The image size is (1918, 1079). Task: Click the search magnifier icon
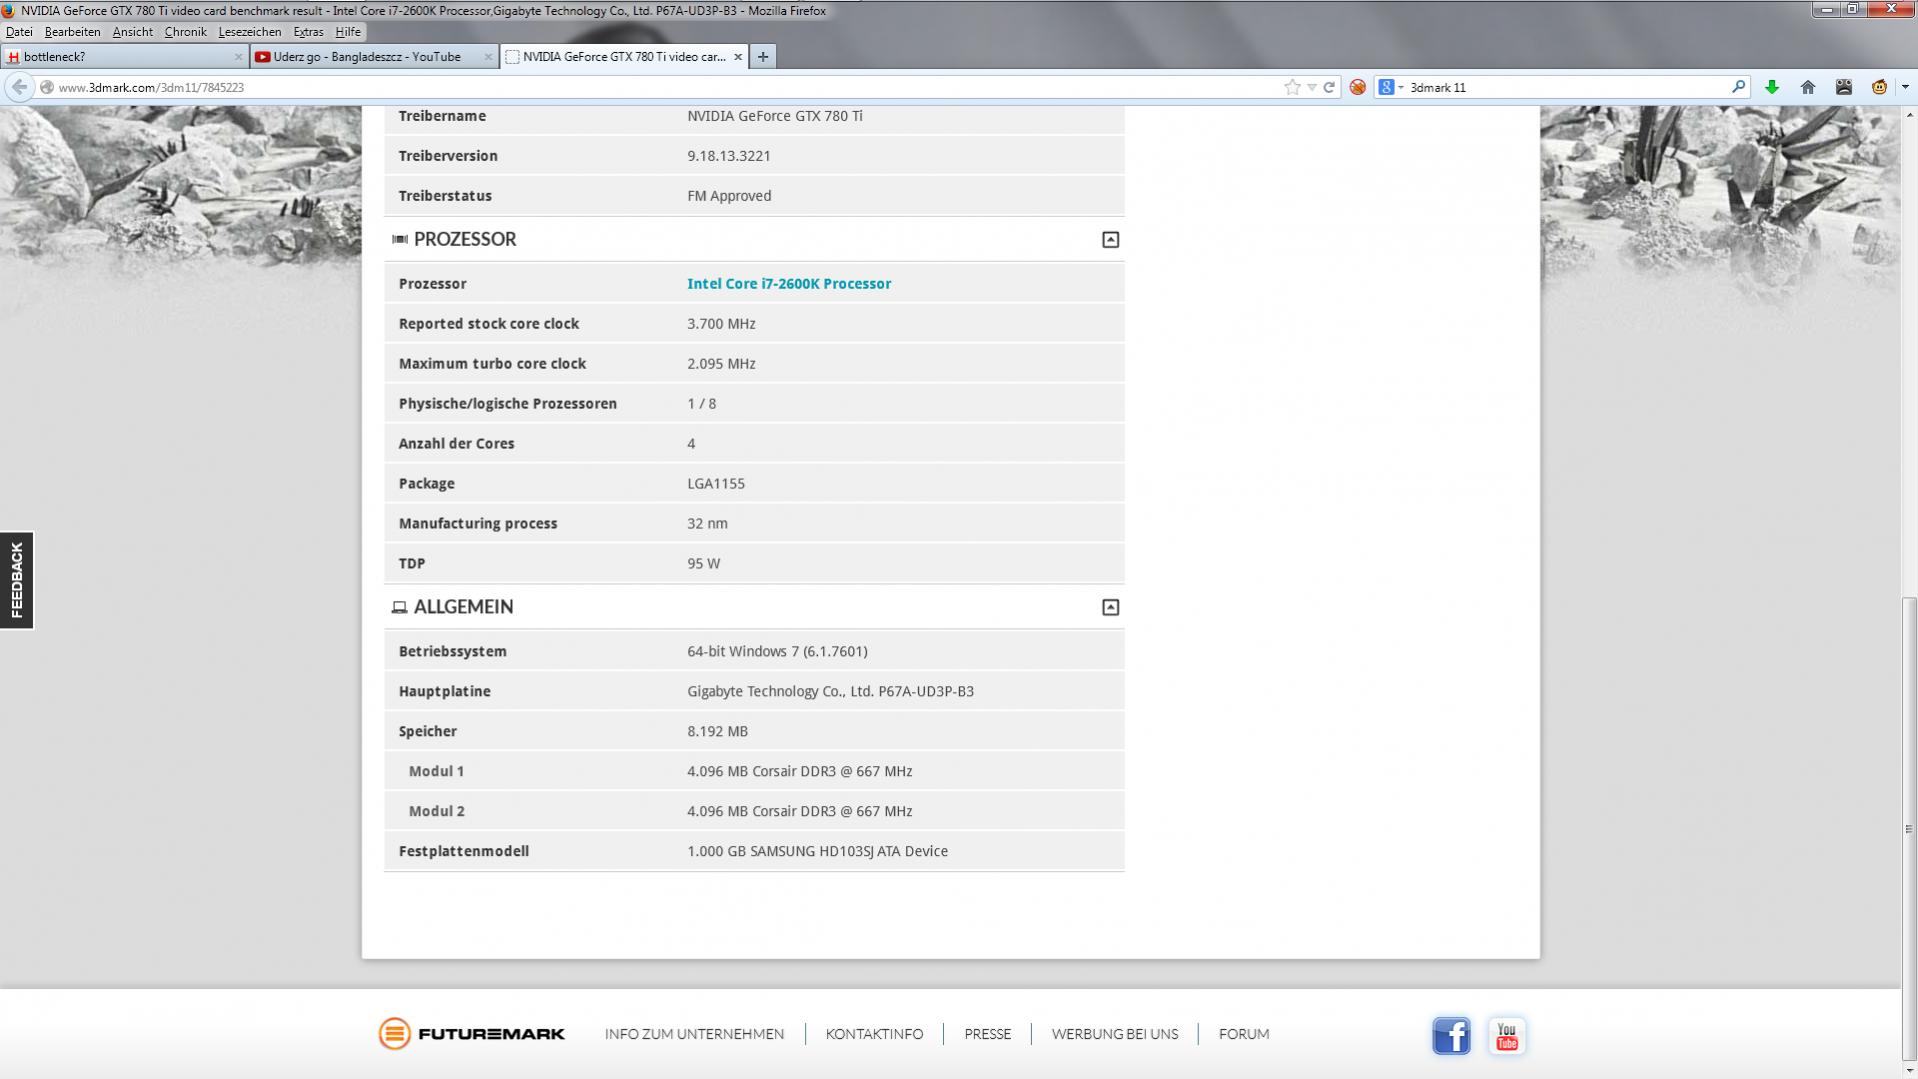tap(1738, 87)
